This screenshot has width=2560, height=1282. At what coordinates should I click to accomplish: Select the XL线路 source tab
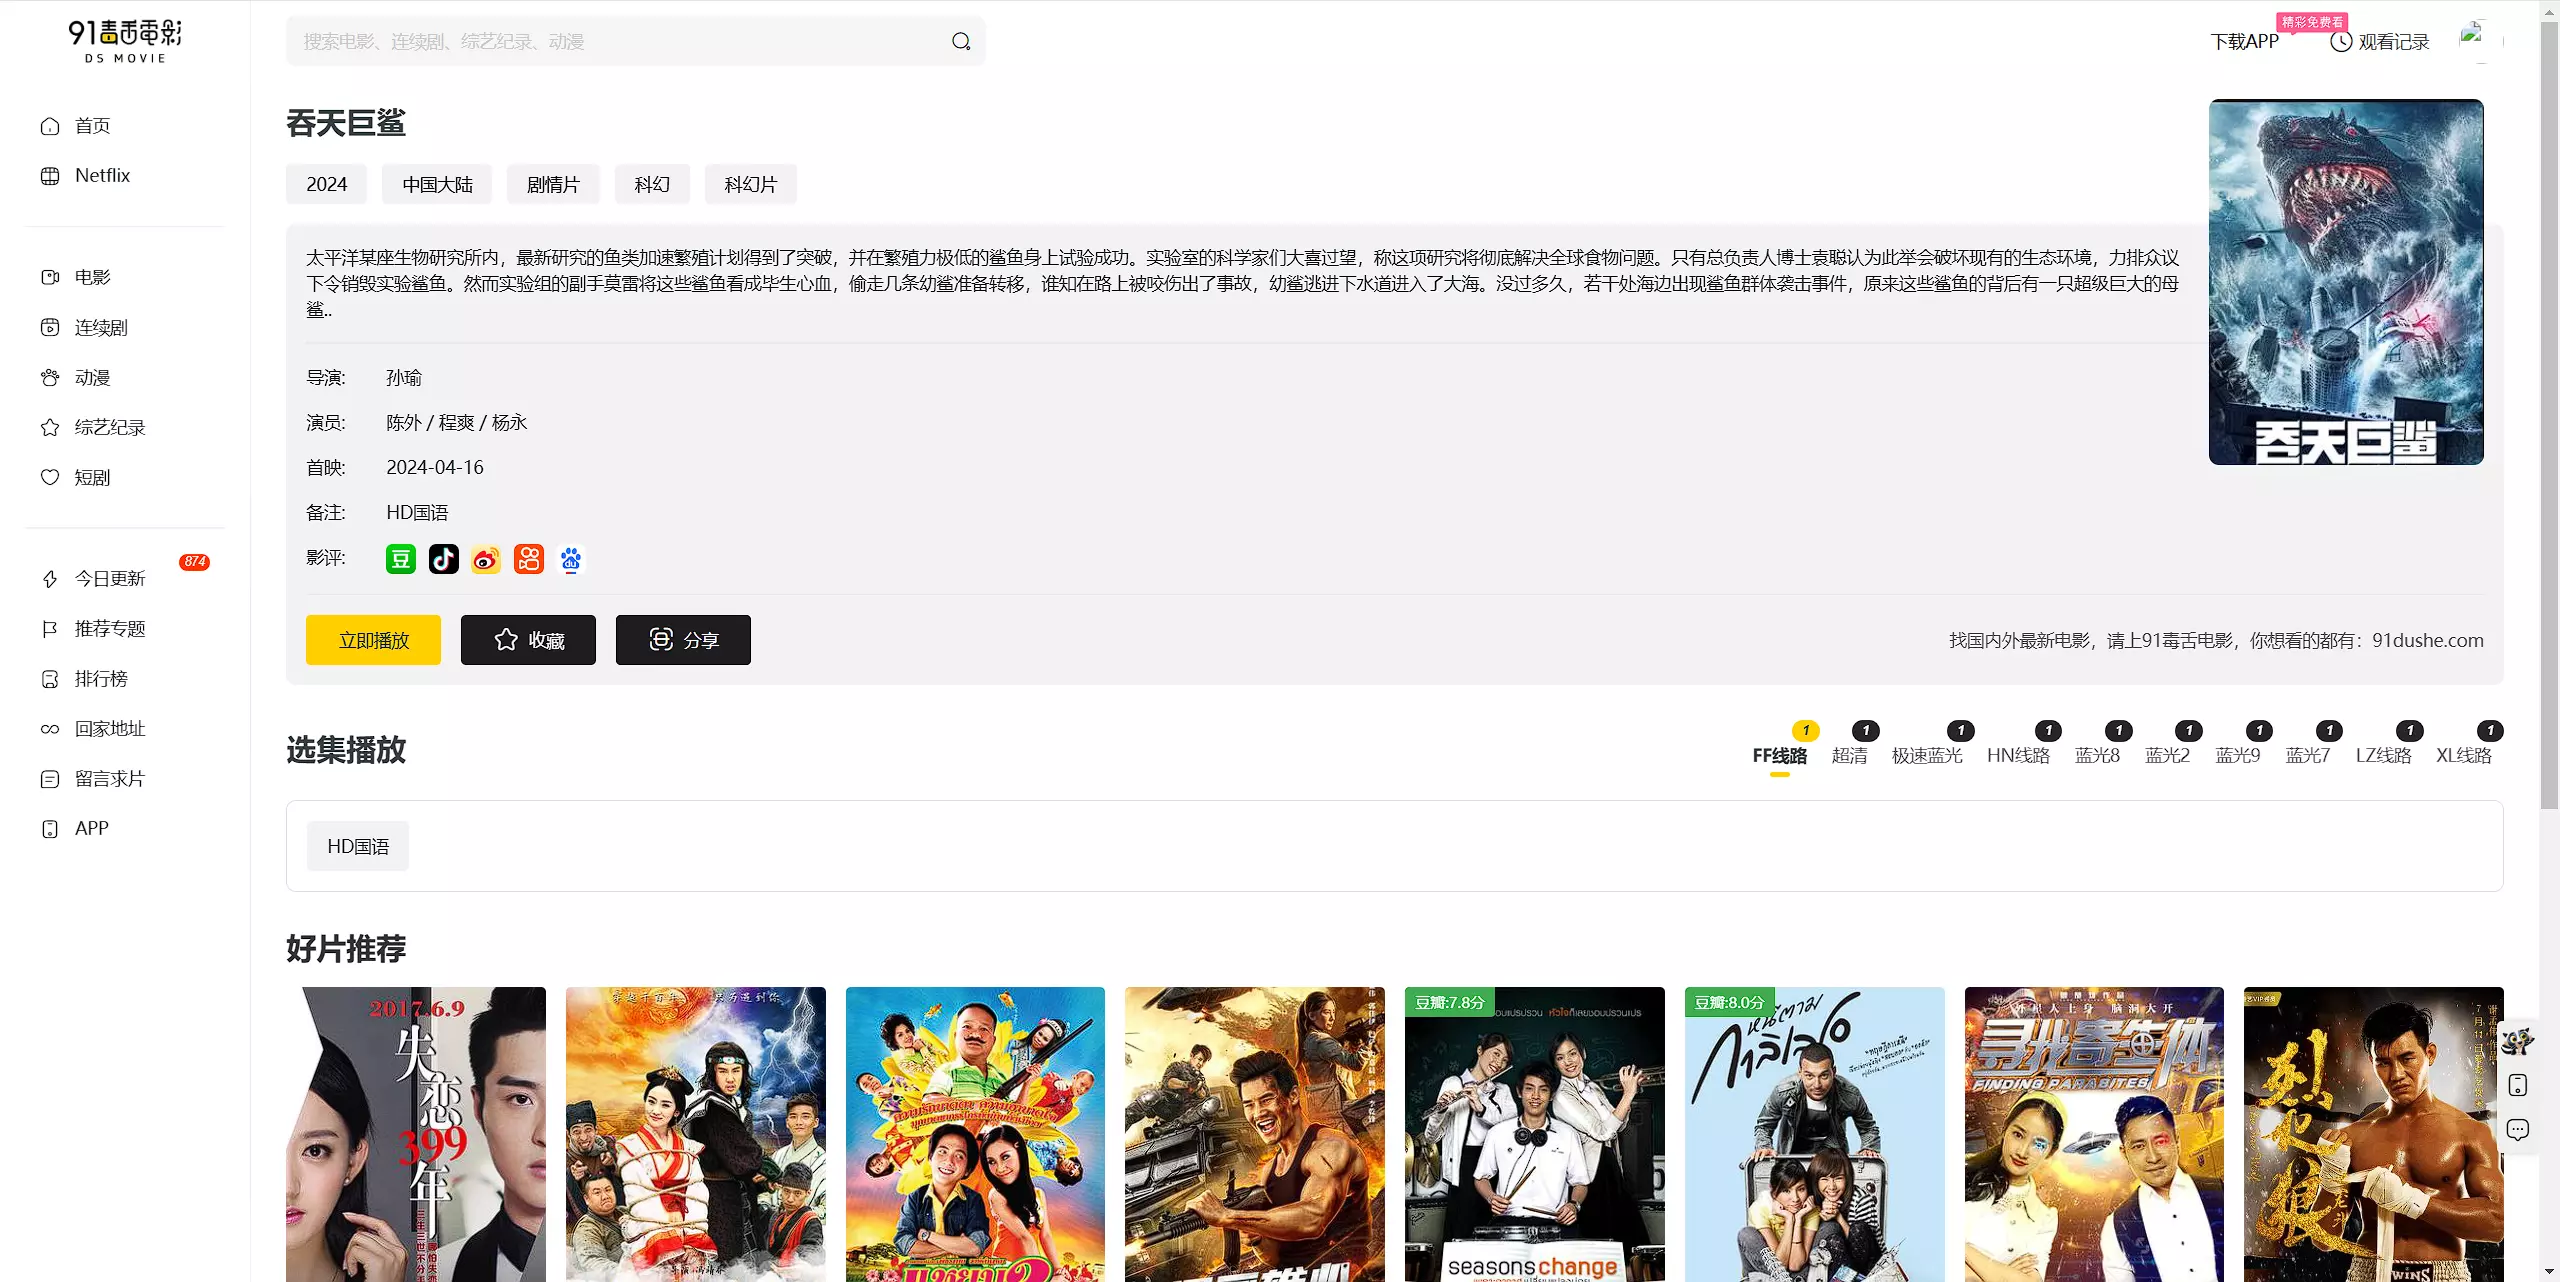coord(2463,755)
